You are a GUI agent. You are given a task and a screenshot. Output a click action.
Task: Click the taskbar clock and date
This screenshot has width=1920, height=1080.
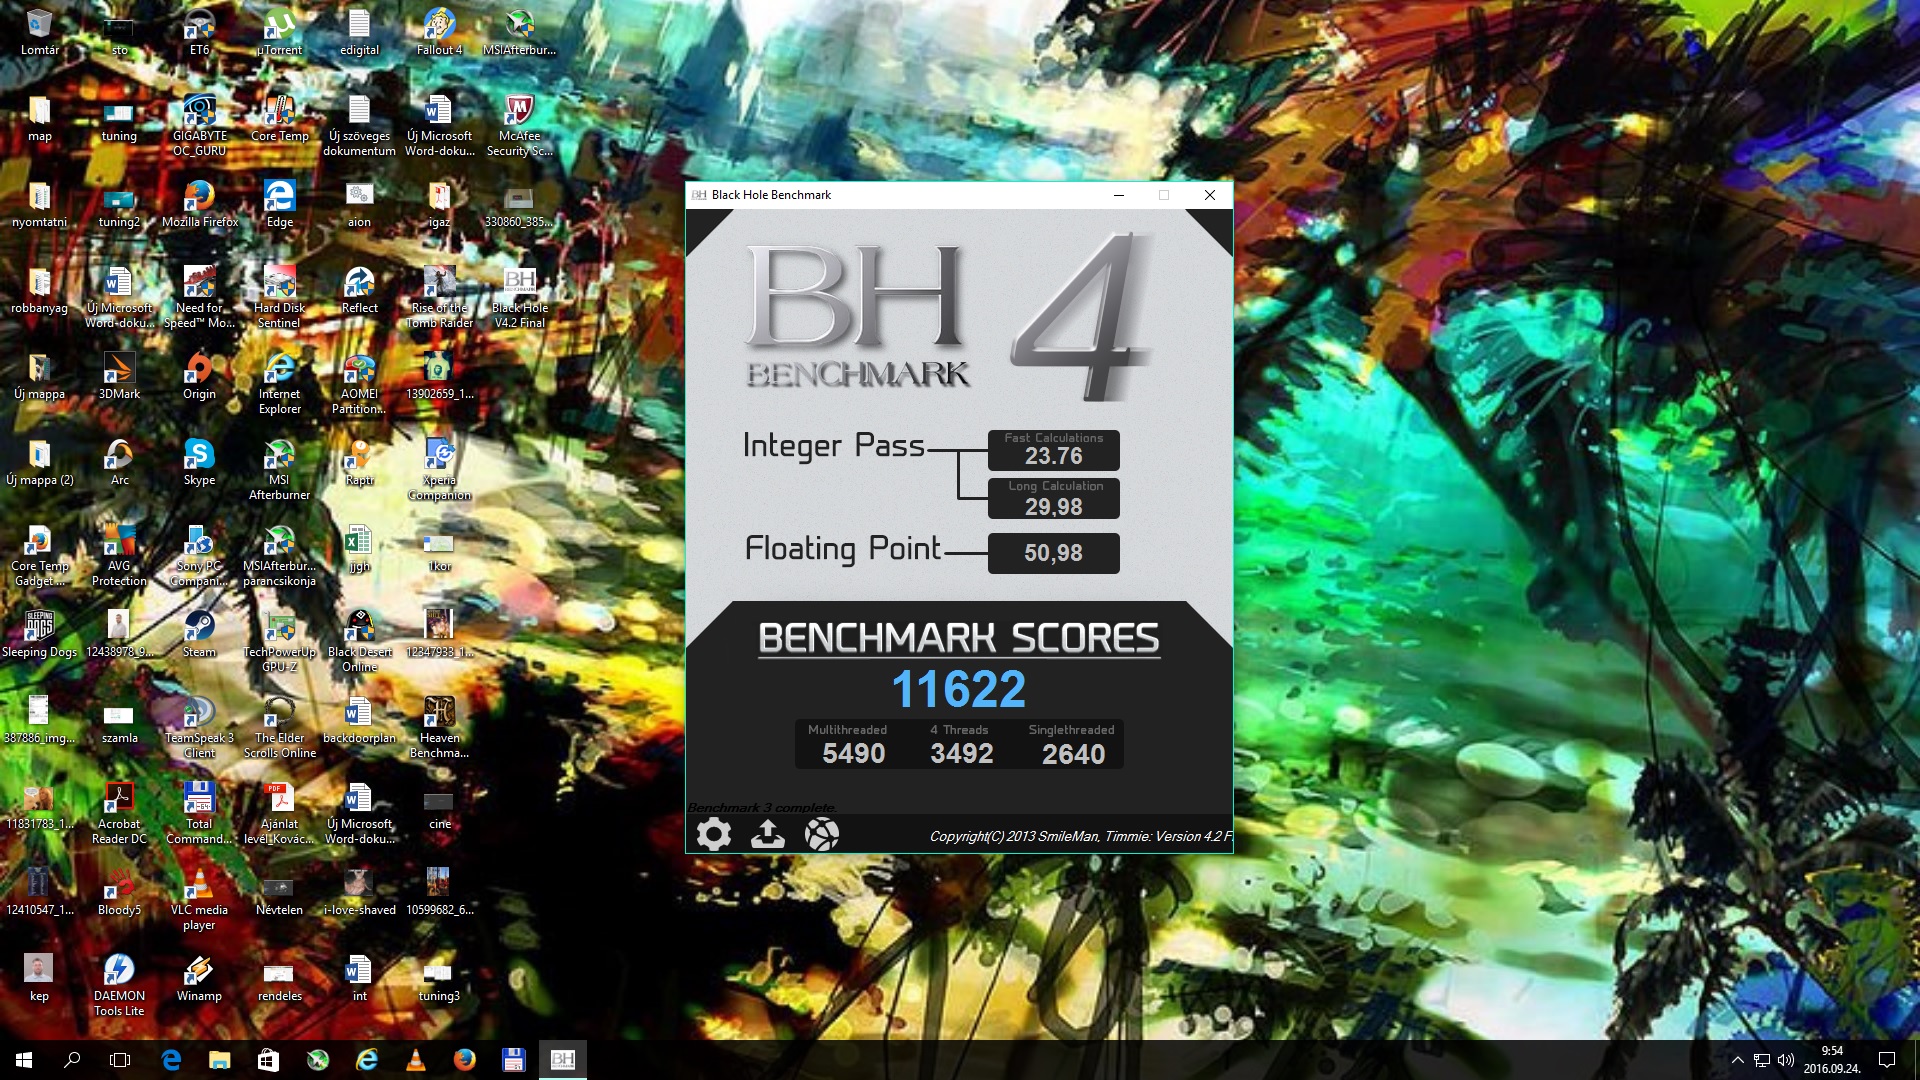tap(1832, 1060)
